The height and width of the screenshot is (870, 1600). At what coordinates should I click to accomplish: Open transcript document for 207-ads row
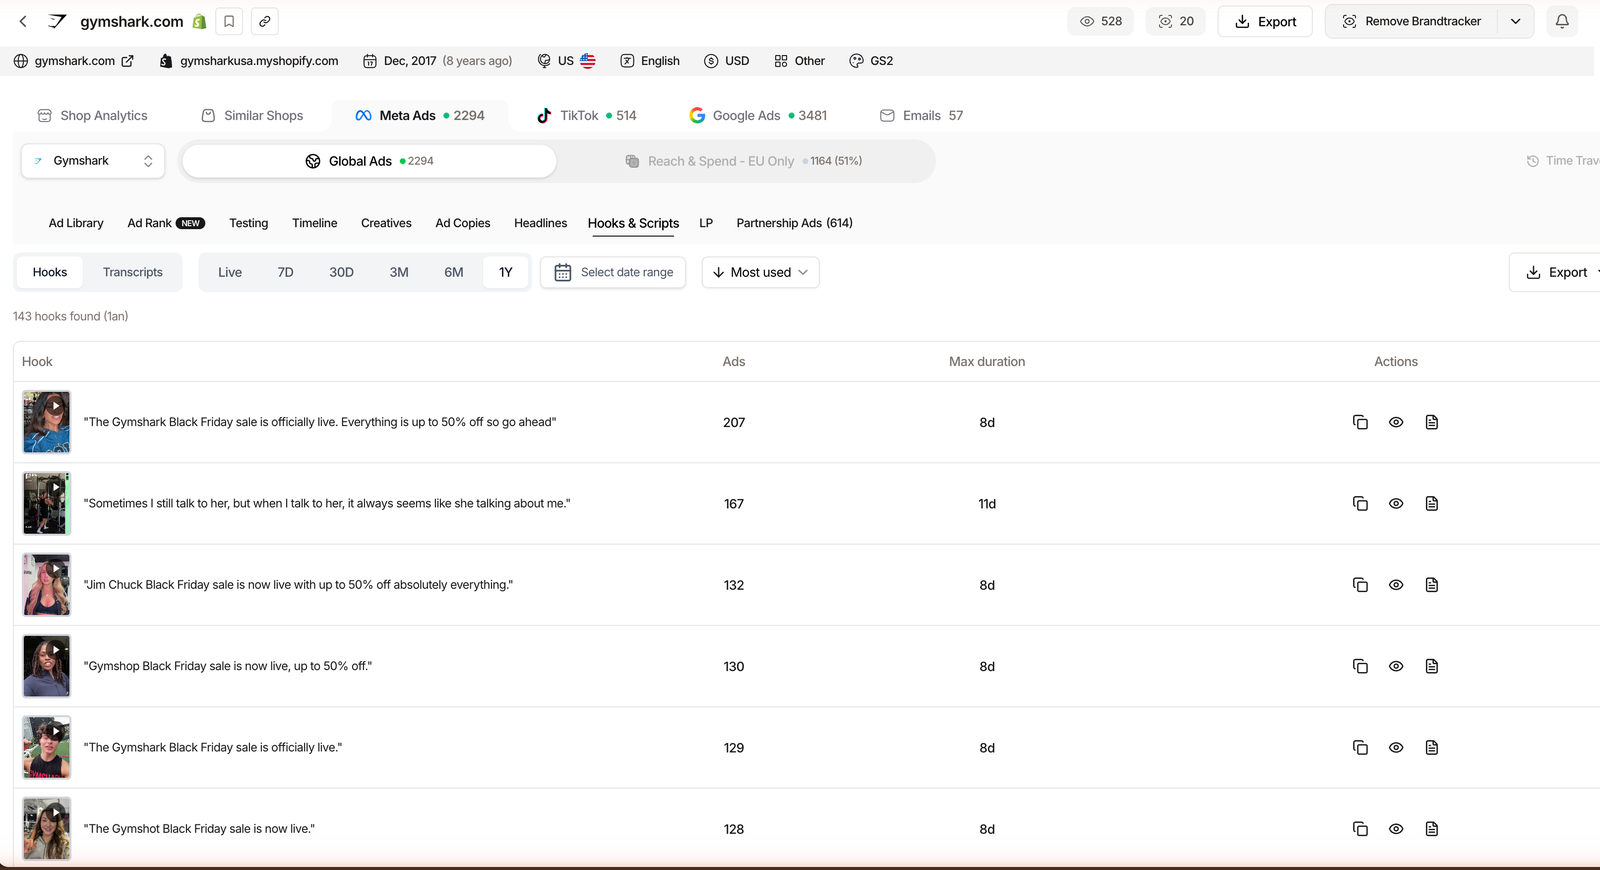coord(1432,422)
